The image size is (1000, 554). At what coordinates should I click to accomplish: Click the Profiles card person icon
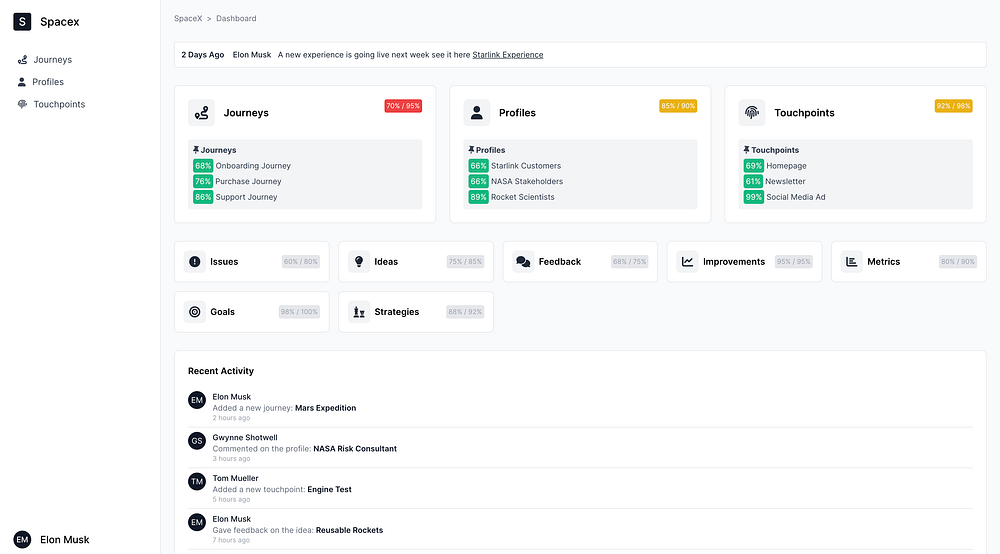point(476,113)
